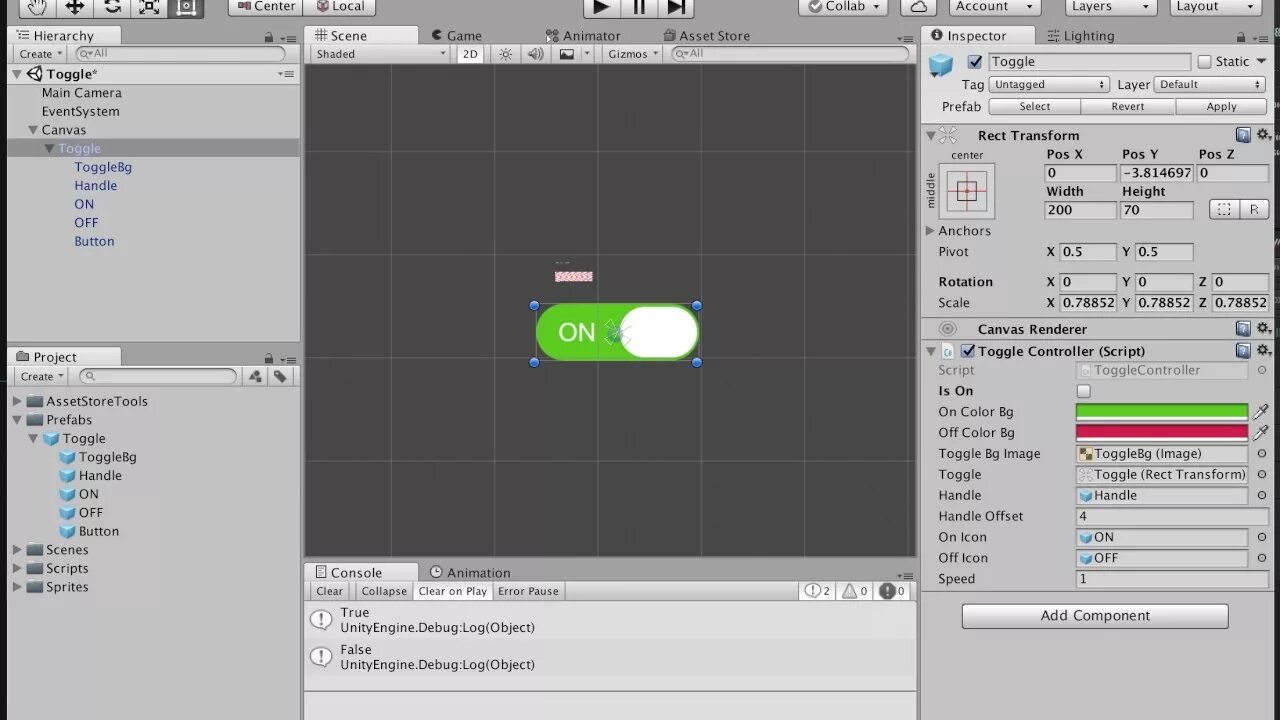Edit the Off Color Bg red swatch
This screenshot has height=720, width=1280.
(x=1162, y=433)
